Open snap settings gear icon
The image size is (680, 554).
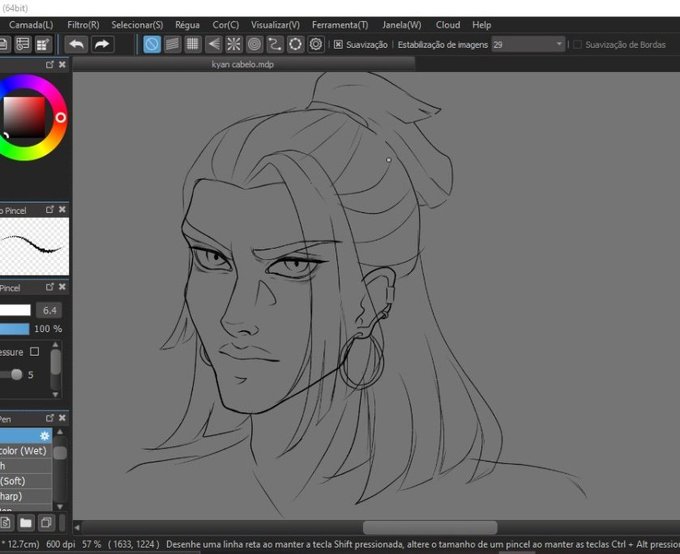(316, 44)
